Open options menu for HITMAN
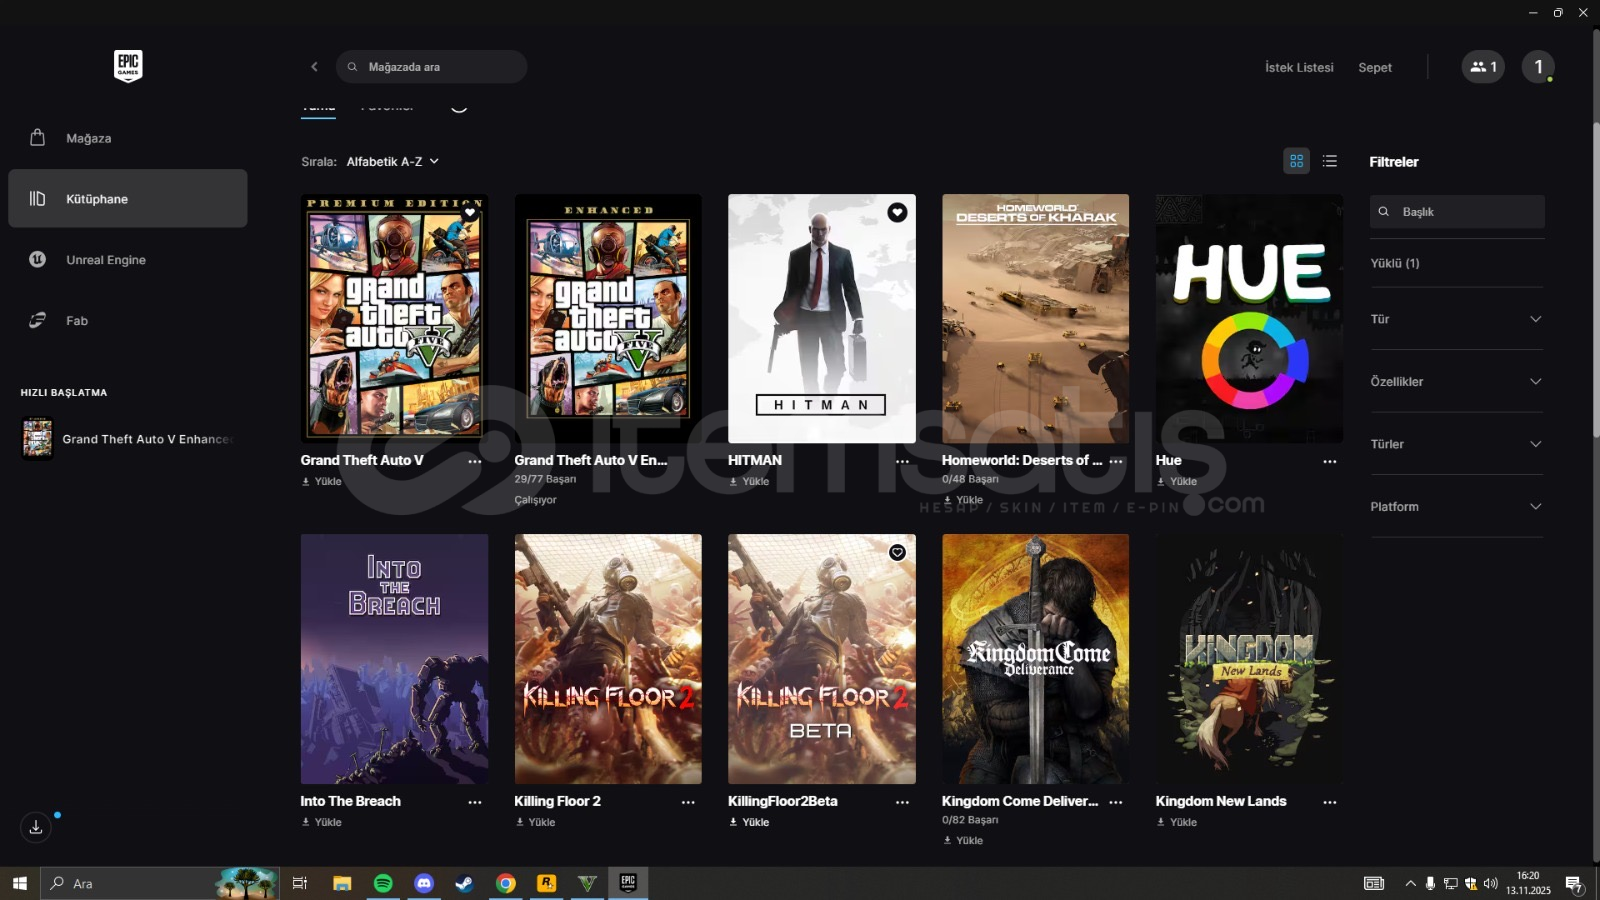This screenshot has width=1600, height=900. click(902, 462)
